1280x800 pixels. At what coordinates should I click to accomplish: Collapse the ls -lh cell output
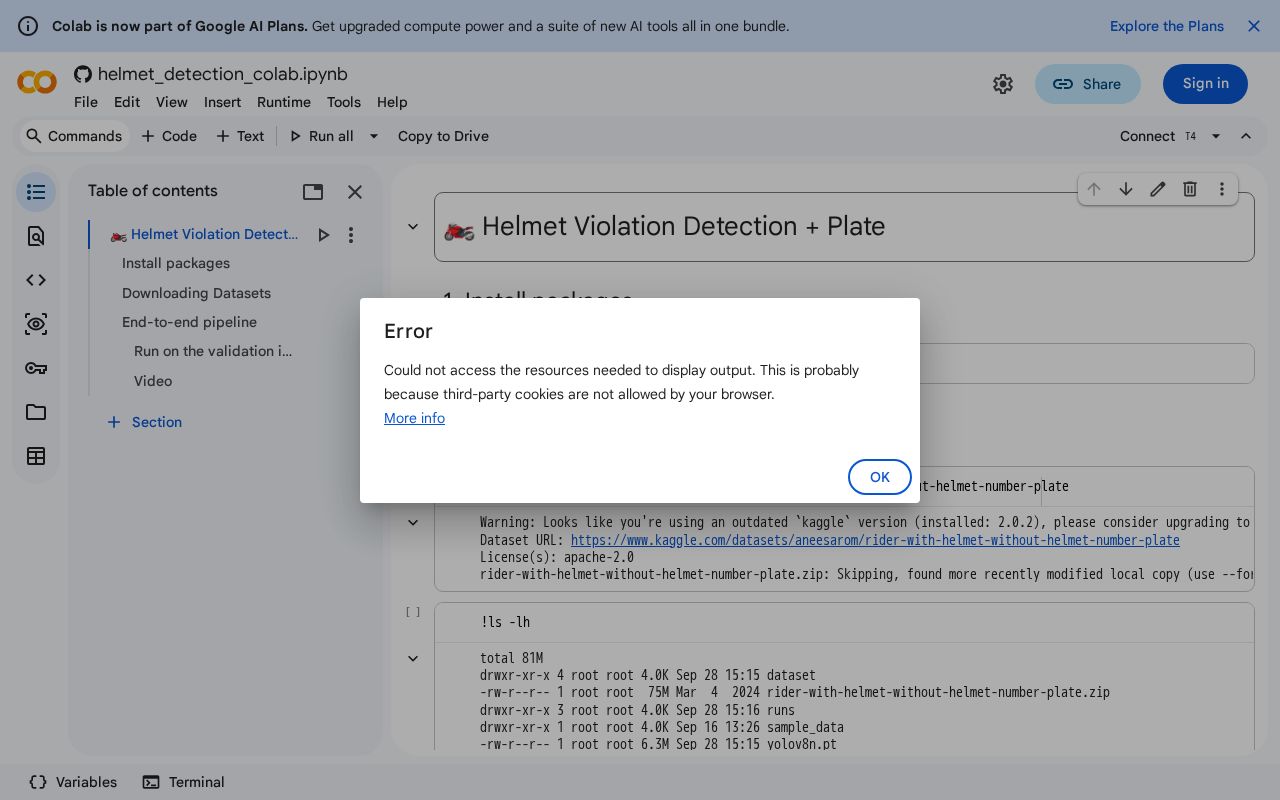click(x=413, y=658)
